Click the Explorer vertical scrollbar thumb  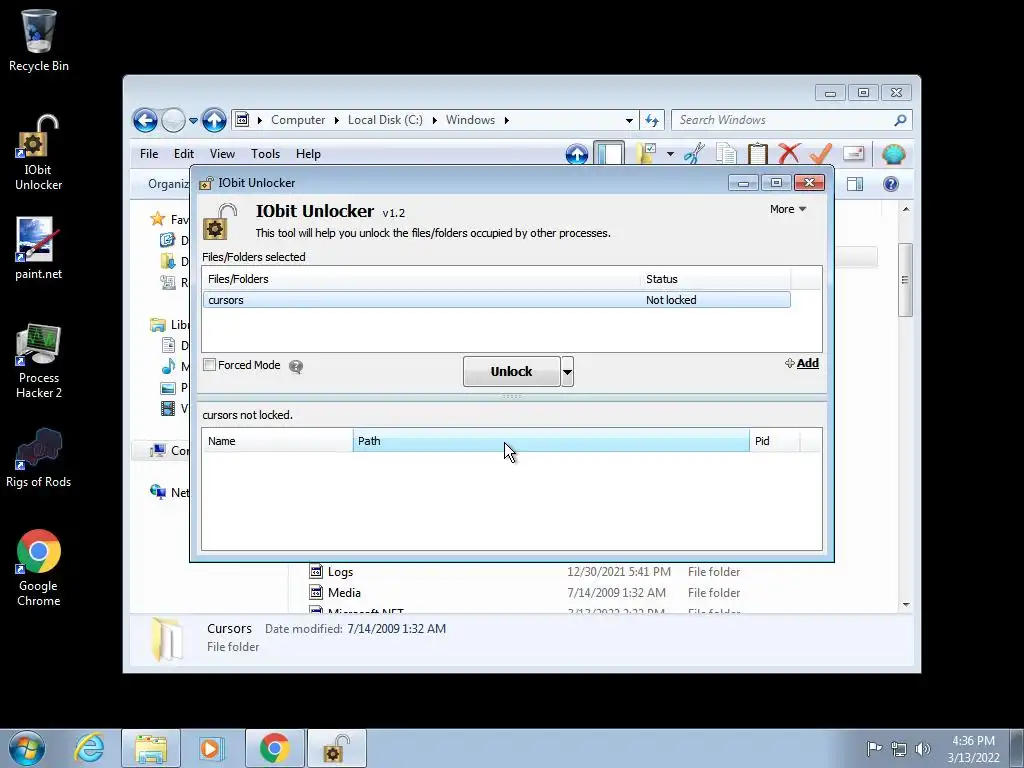click(905, 280)
